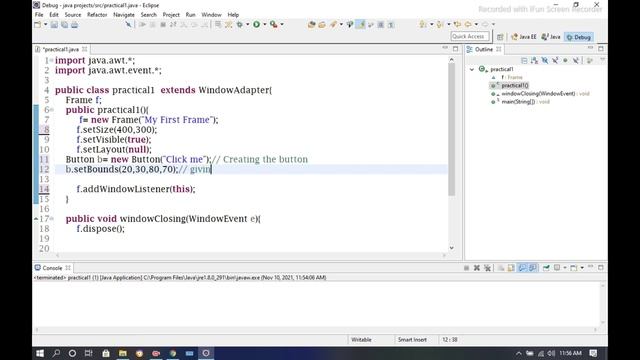
Task: Click the editor vertical scrollbar thumb
Action: (x=451, y=129)
